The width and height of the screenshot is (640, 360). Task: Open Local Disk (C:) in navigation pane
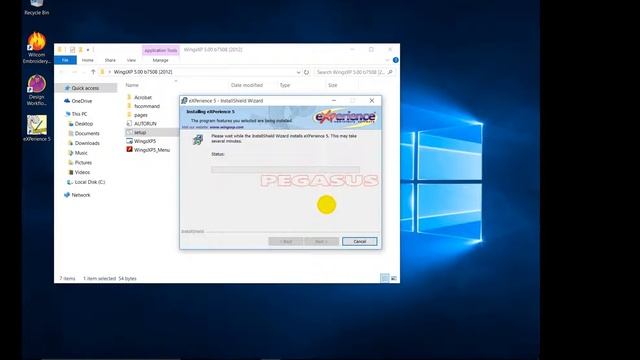(x=90, y=182)
